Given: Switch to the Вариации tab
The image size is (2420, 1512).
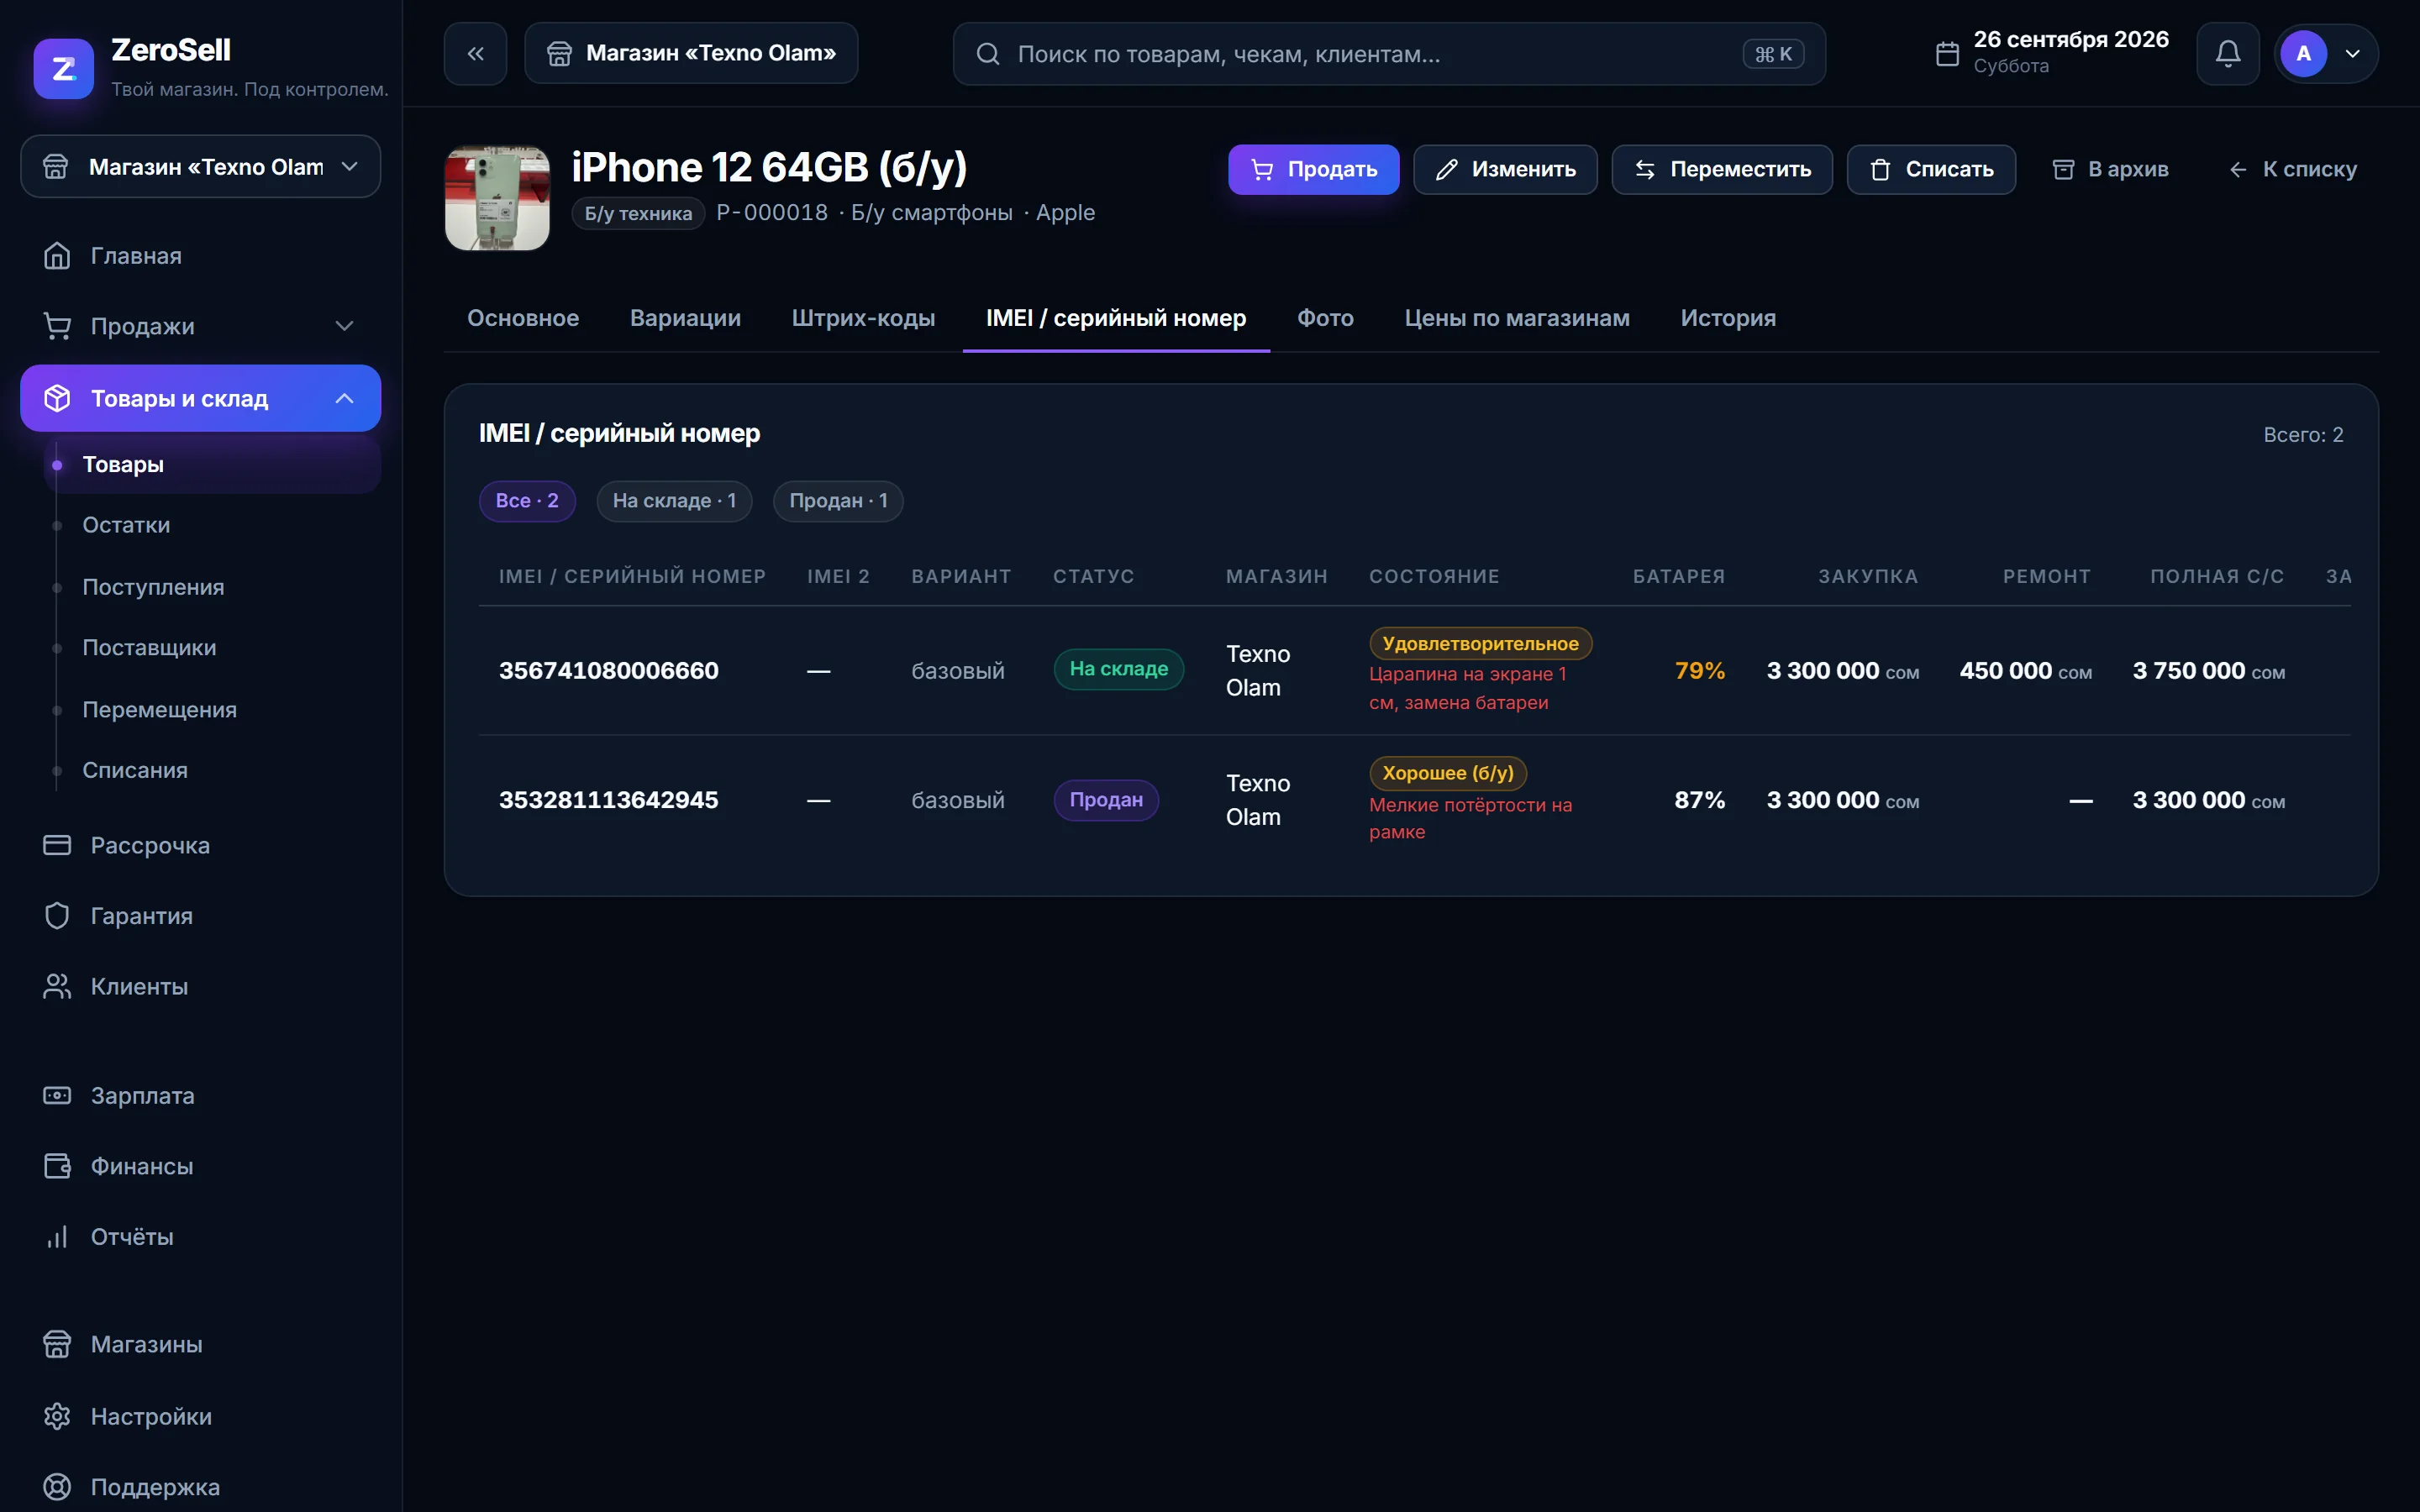Looking at the screenshot, I should coord(685,318).
